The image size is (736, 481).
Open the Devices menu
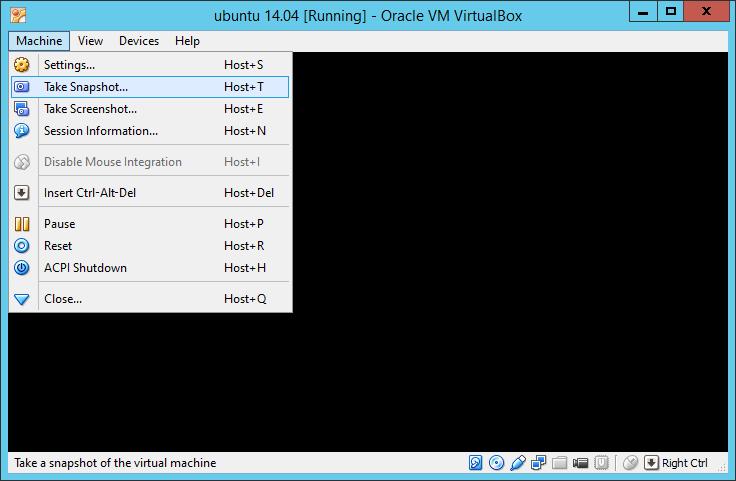tap(139, 41)
